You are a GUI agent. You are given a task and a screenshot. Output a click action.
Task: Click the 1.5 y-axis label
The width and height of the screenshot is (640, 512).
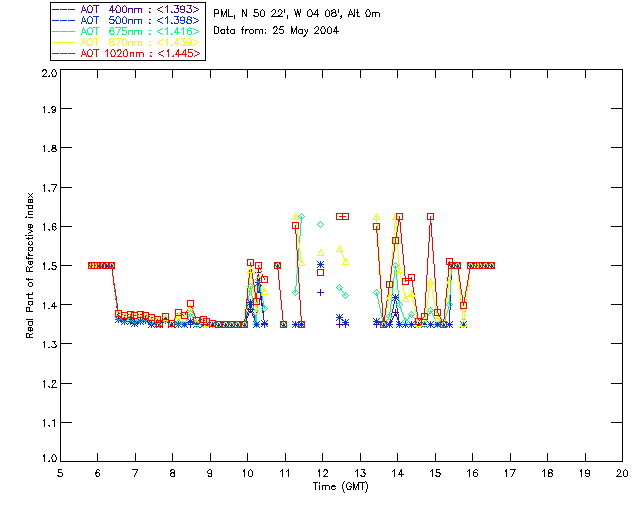pyautogui.click(x=49, y=266)
